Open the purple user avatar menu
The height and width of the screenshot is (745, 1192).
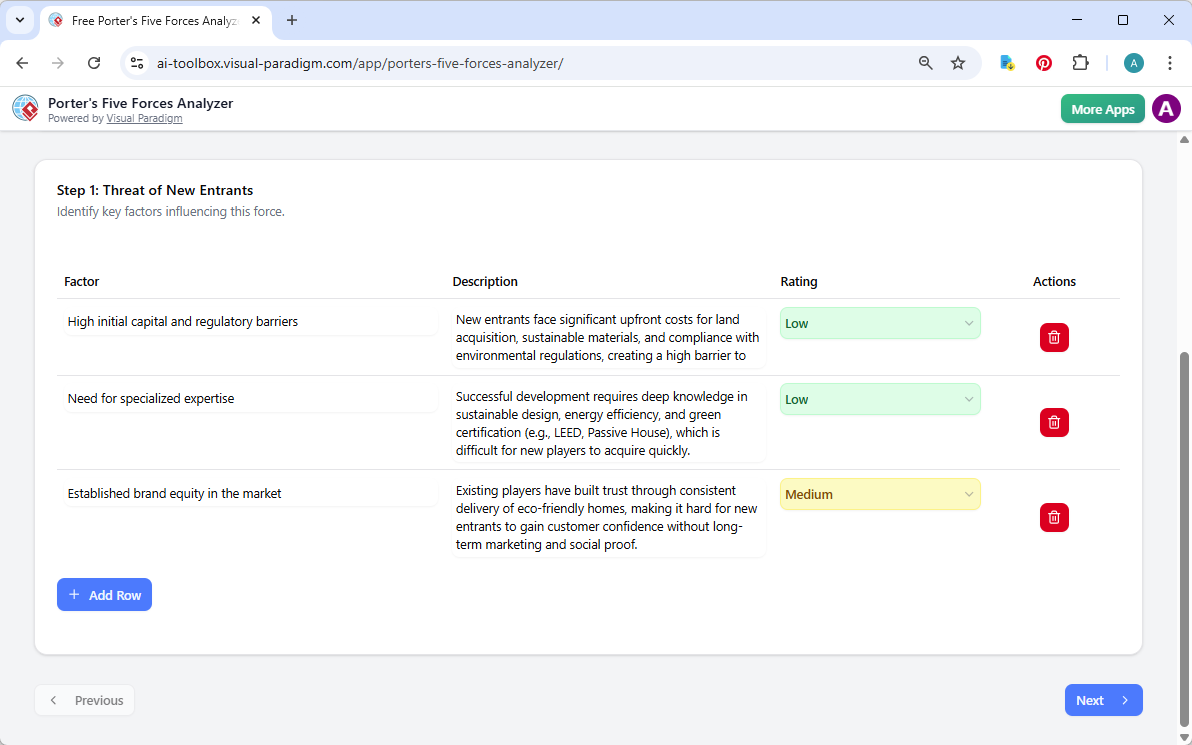point(1166,109)
